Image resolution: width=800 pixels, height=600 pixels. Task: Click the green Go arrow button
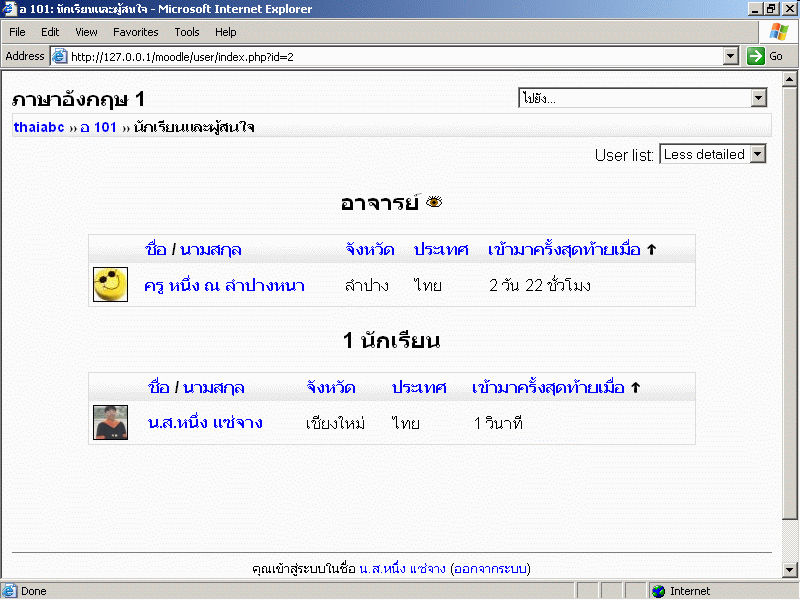pos(756,56)
